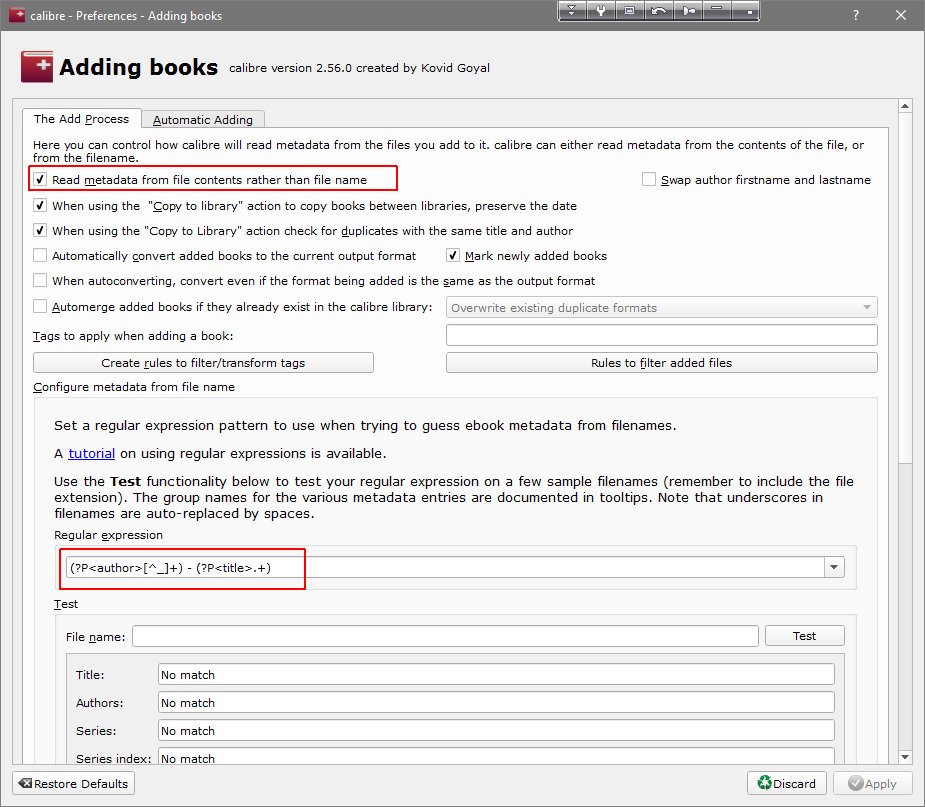925x807 pixels.
Task: Click the File name input field
Action: [x=445, y=636]
